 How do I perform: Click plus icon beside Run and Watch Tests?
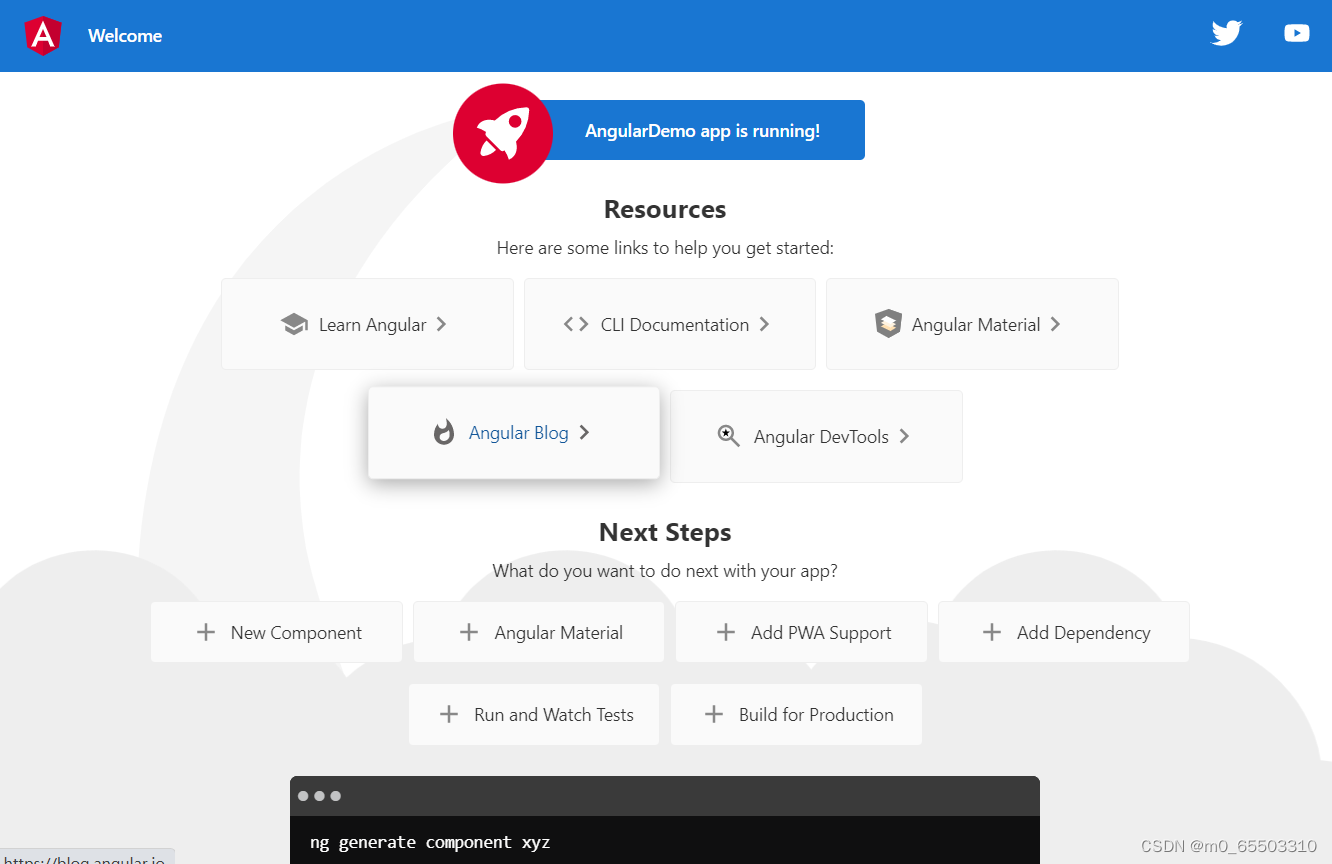[x=449, y=714]
